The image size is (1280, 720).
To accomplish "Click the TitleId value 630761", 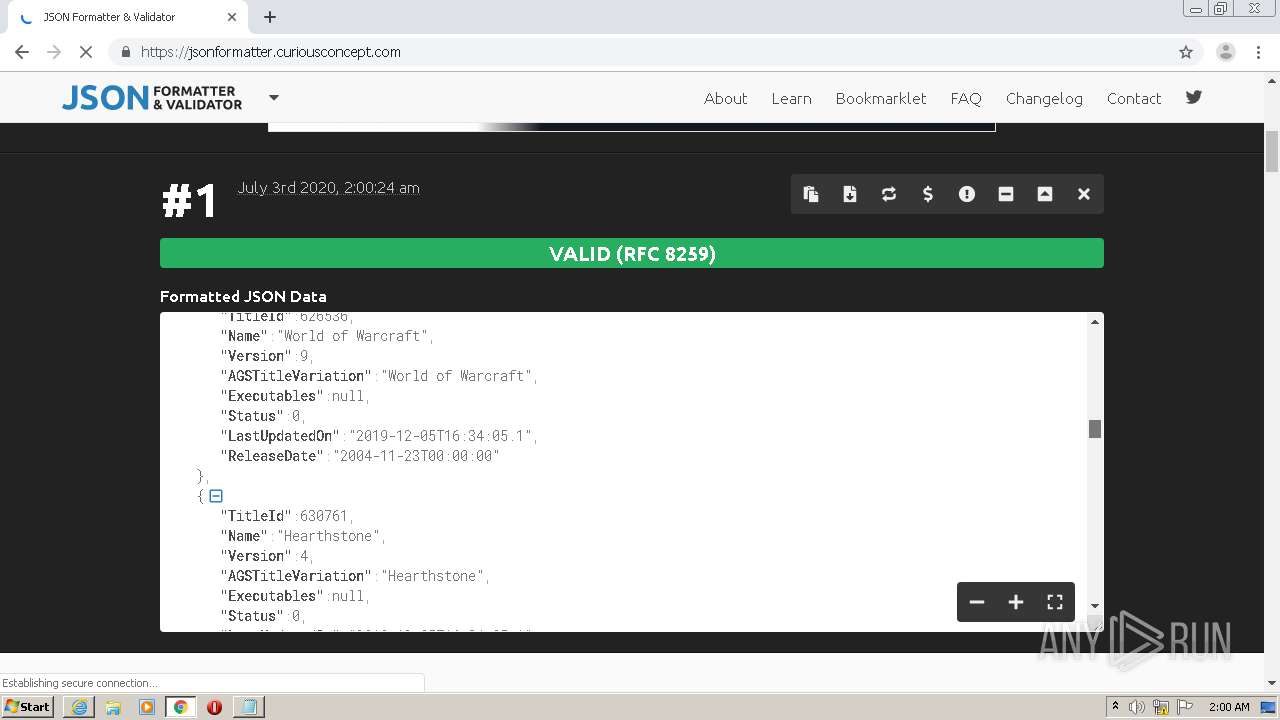I will point(324,516).
